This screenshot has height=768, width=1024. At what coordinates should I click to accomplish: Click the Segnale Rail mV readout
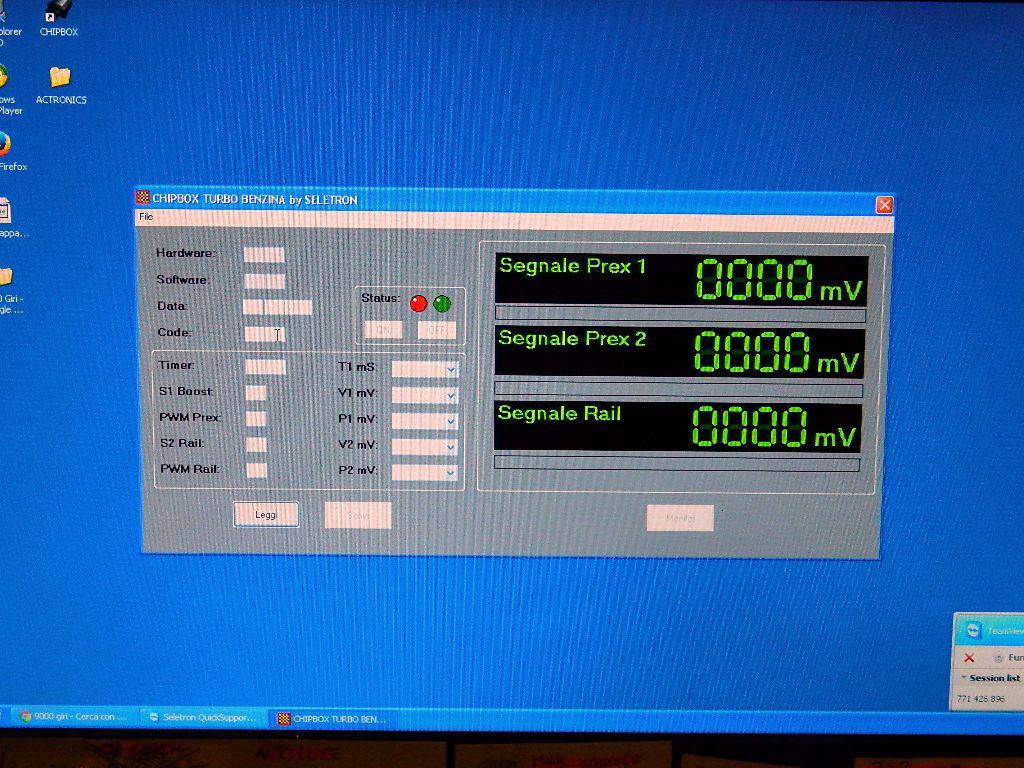point(774,428)
